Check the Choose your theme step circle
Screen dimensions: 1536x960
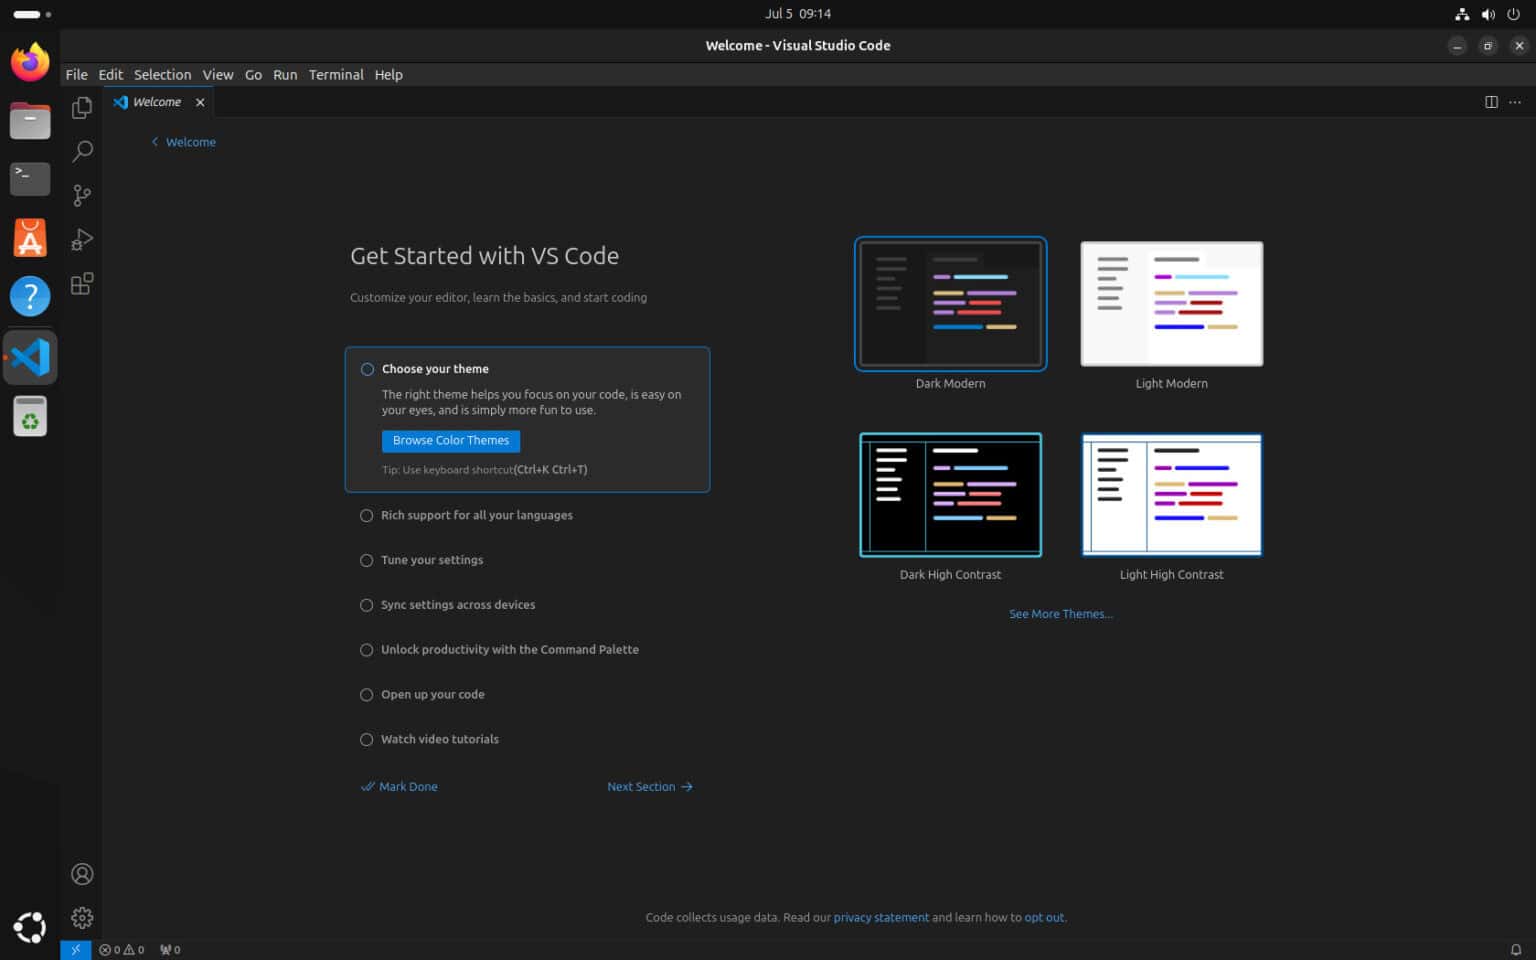click(x=366, y=369)
